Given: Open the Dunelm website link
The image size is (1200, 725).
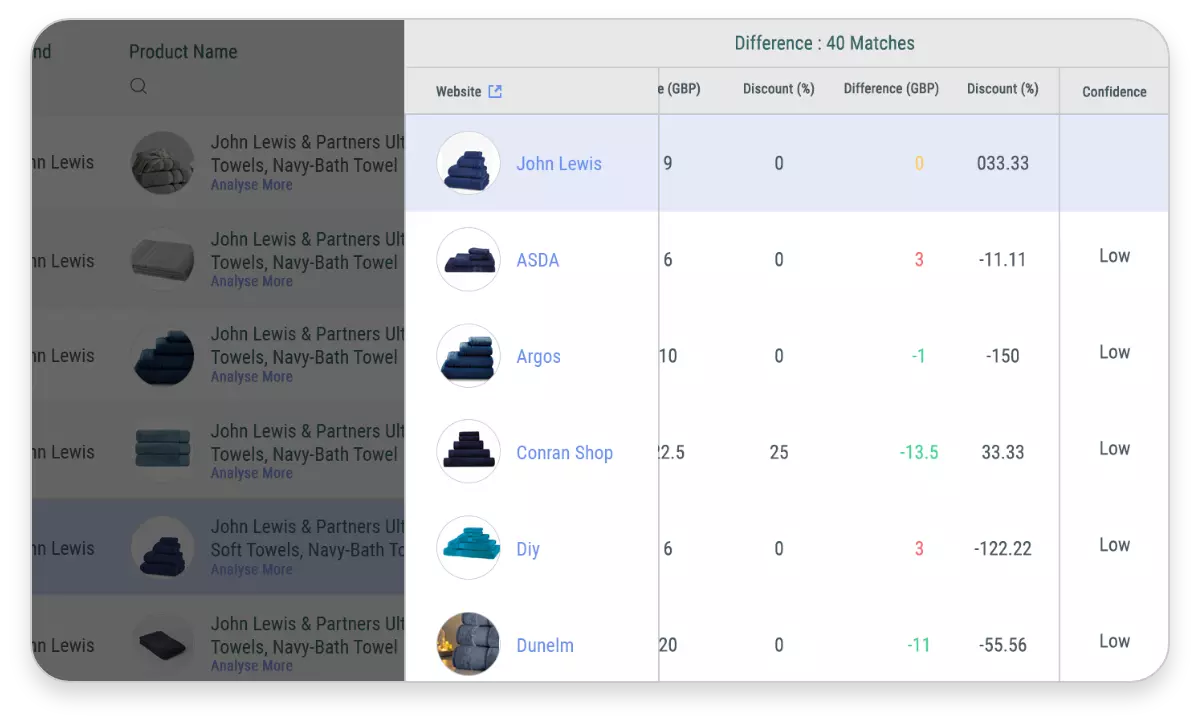Looking at the screenshot, I should coord(545,646).
